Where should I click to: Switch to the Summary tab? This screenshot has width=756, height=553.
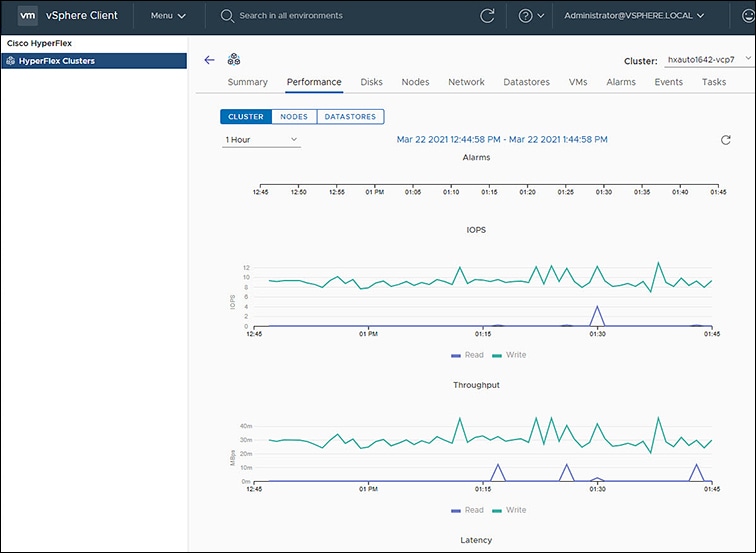(247, 82)
